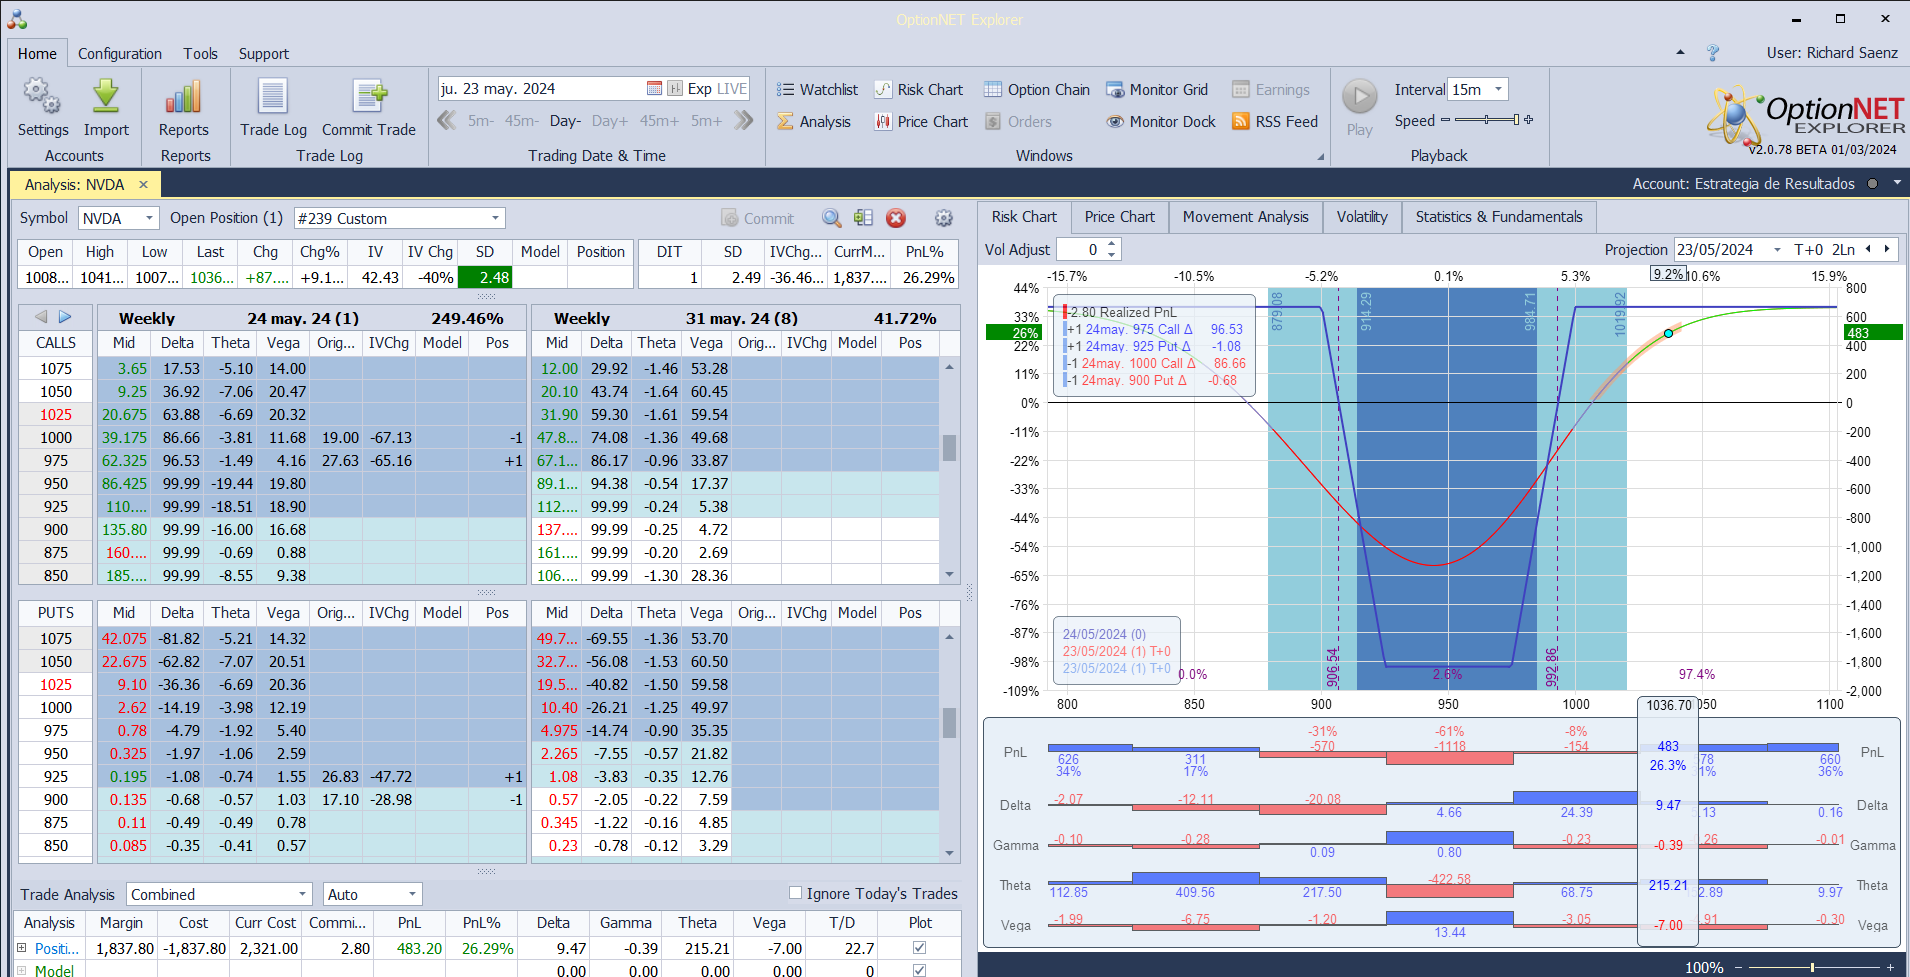
Task: Adjust the playback Speed slider
Action: click(x=1487, y=120)
